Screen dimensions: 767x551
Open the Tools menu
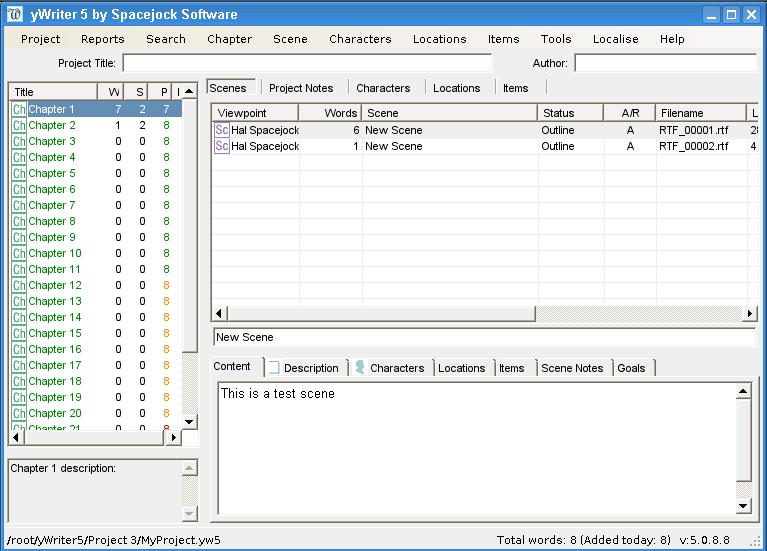click(556, 39)
